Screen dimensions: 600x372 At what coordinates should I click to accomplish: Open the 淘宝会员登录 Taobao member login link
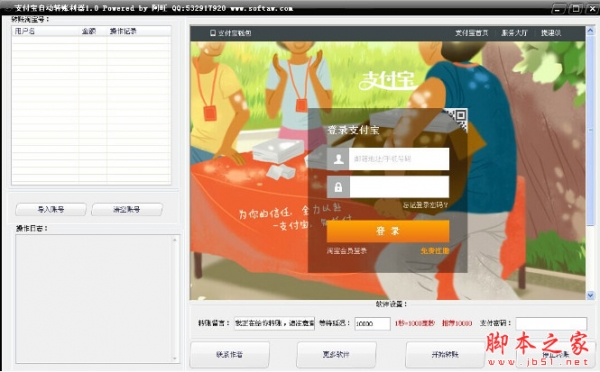[347, 251]
